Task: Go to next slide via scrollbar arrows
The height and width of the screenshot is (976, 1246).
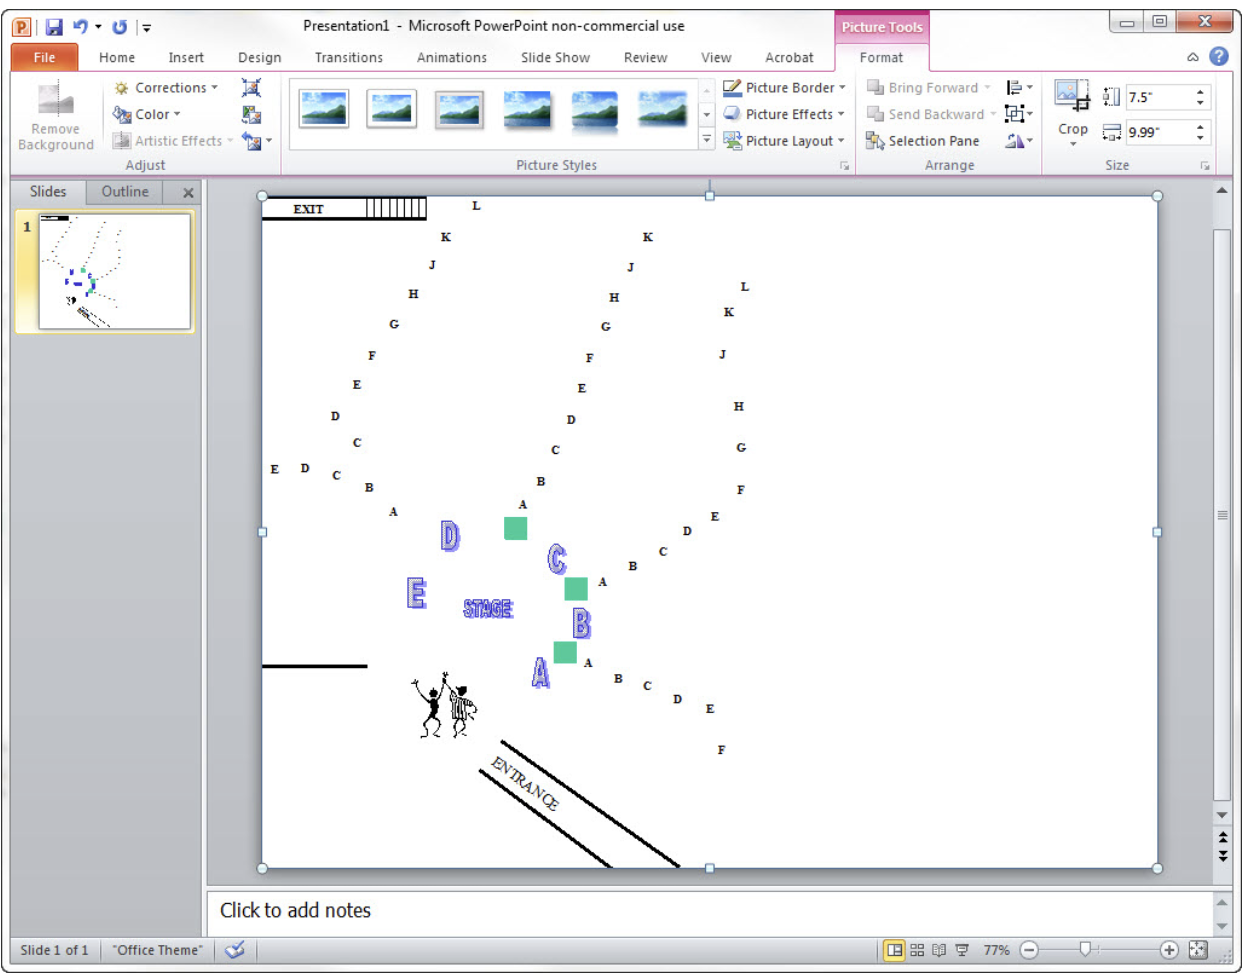Action: coord(1222,855)
